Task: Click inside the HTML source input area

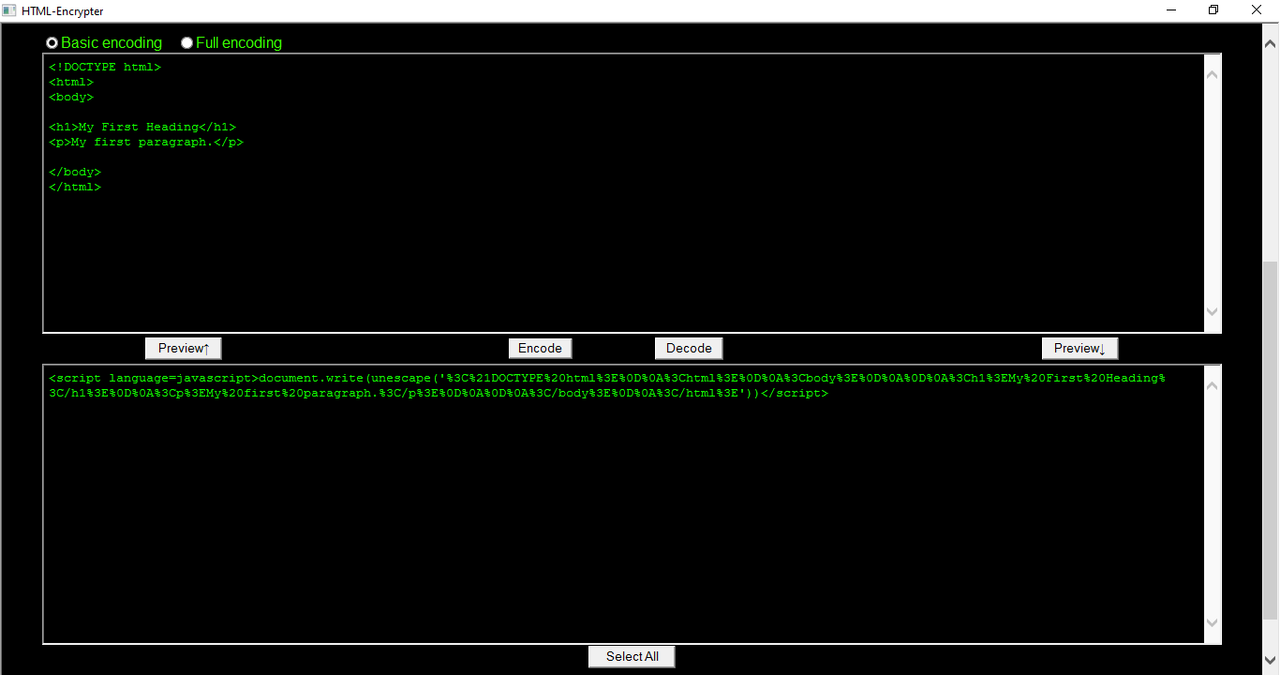Action: click(x=623, y=193)
